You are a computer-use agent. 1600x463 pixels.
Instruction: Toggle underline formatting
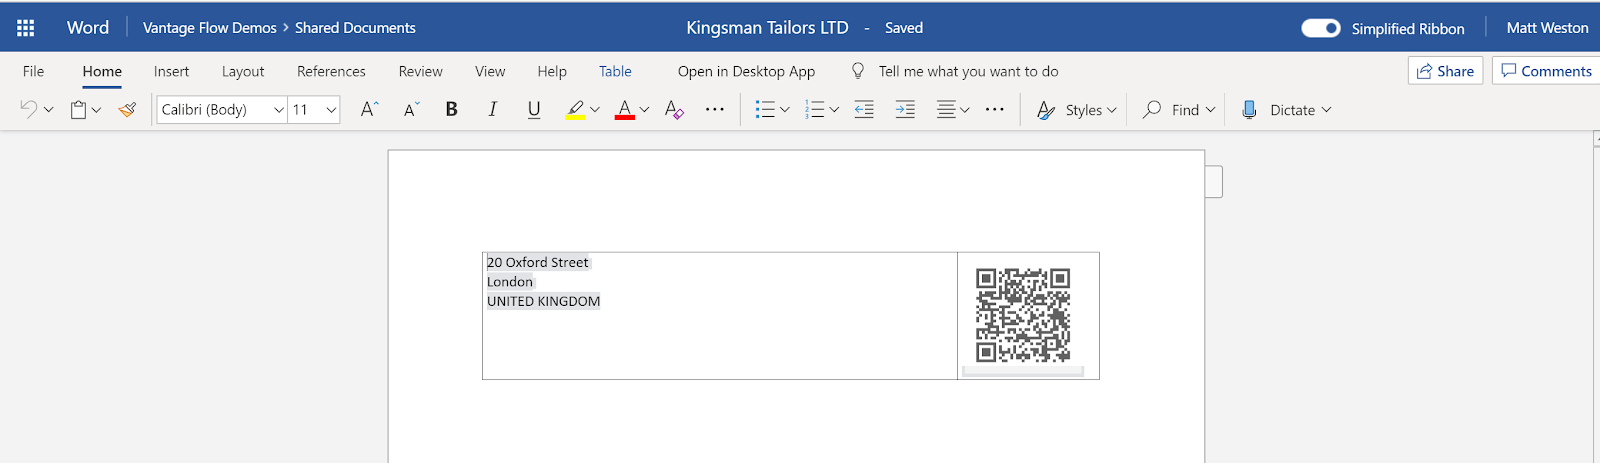point(534,110)
